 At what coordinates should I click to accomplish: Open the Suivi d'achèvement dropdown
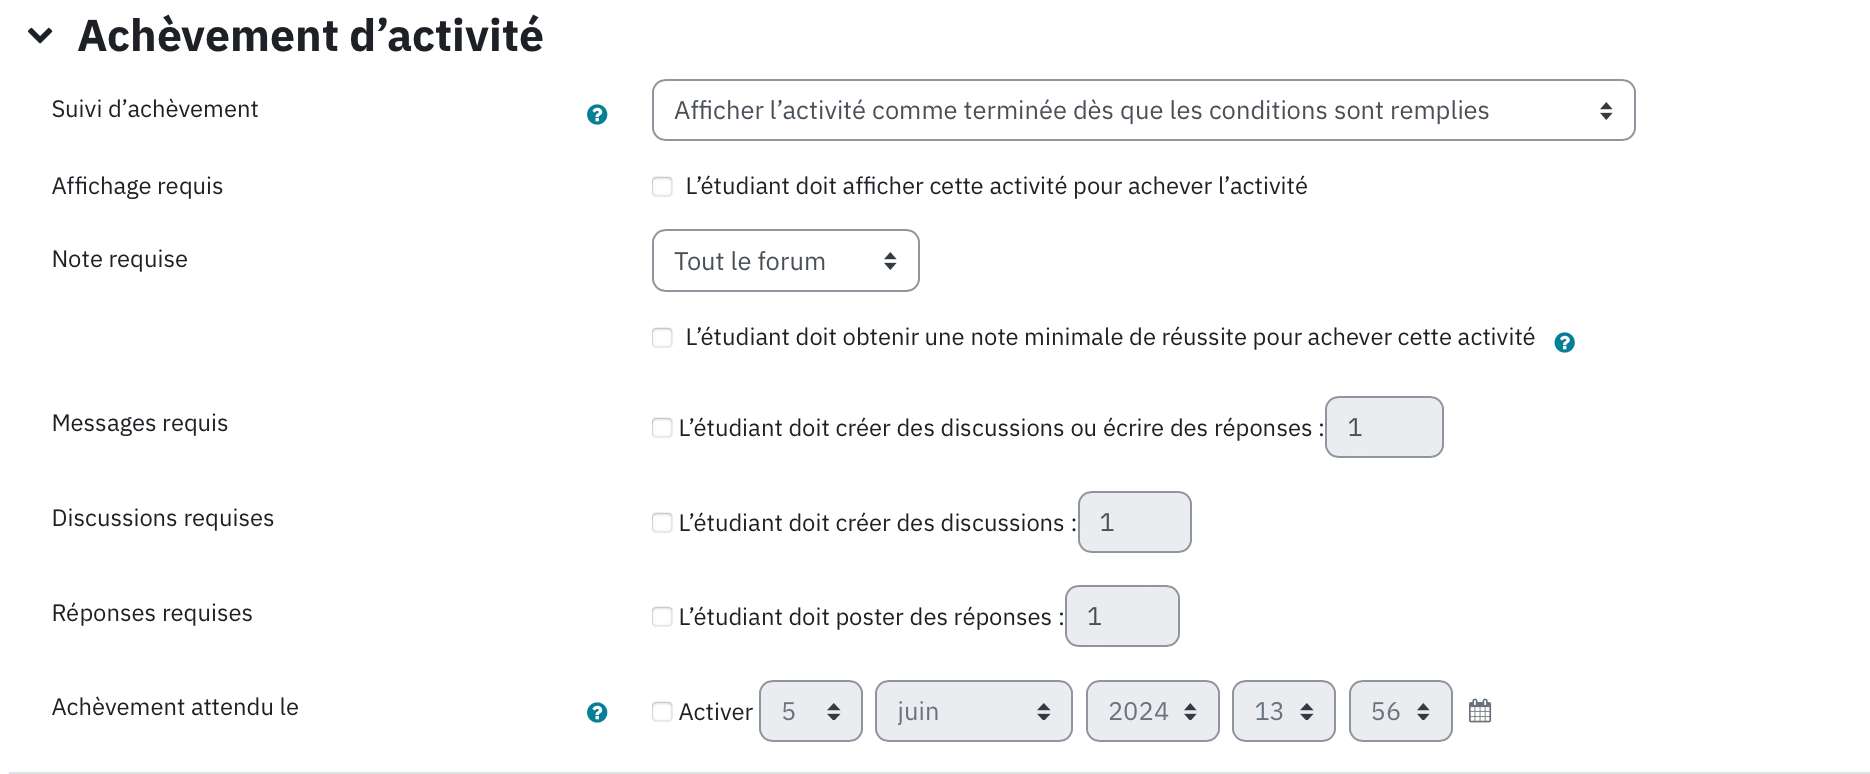(1143, 110)
